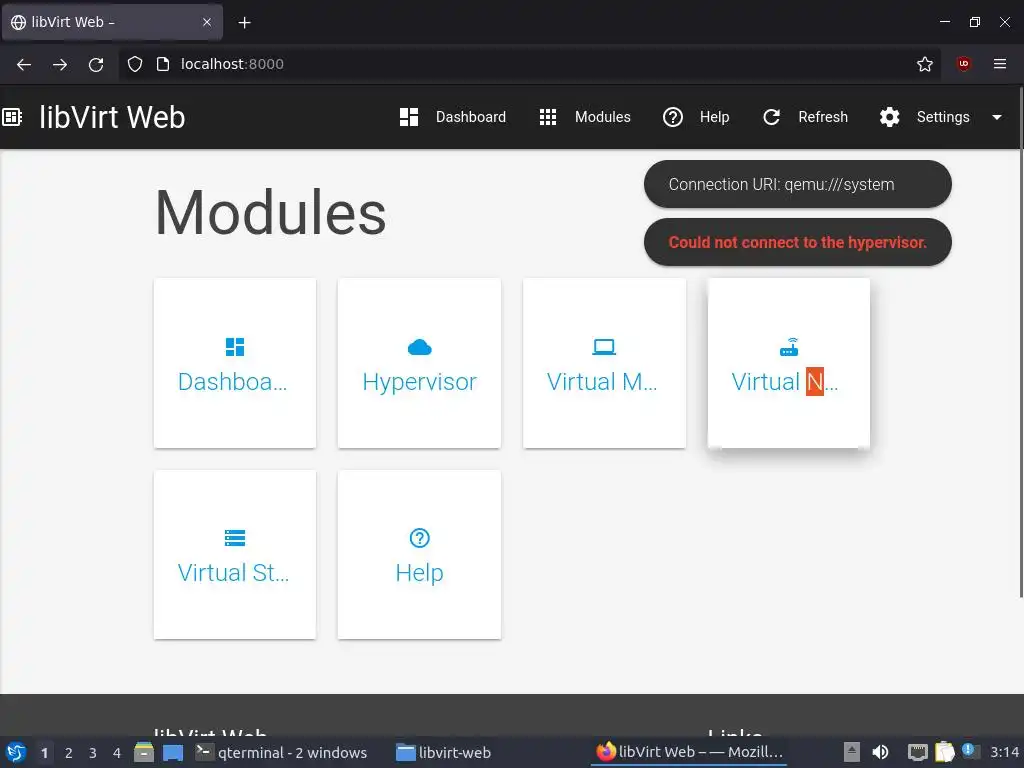Click the Settings gear icon
1024x768 pixels.
(889, 117)
